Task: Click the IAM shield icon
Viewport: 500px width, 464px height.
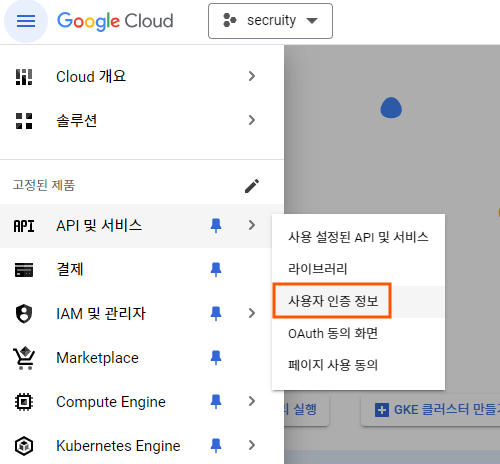Action: pyautogui.click(x=24, y=314)
